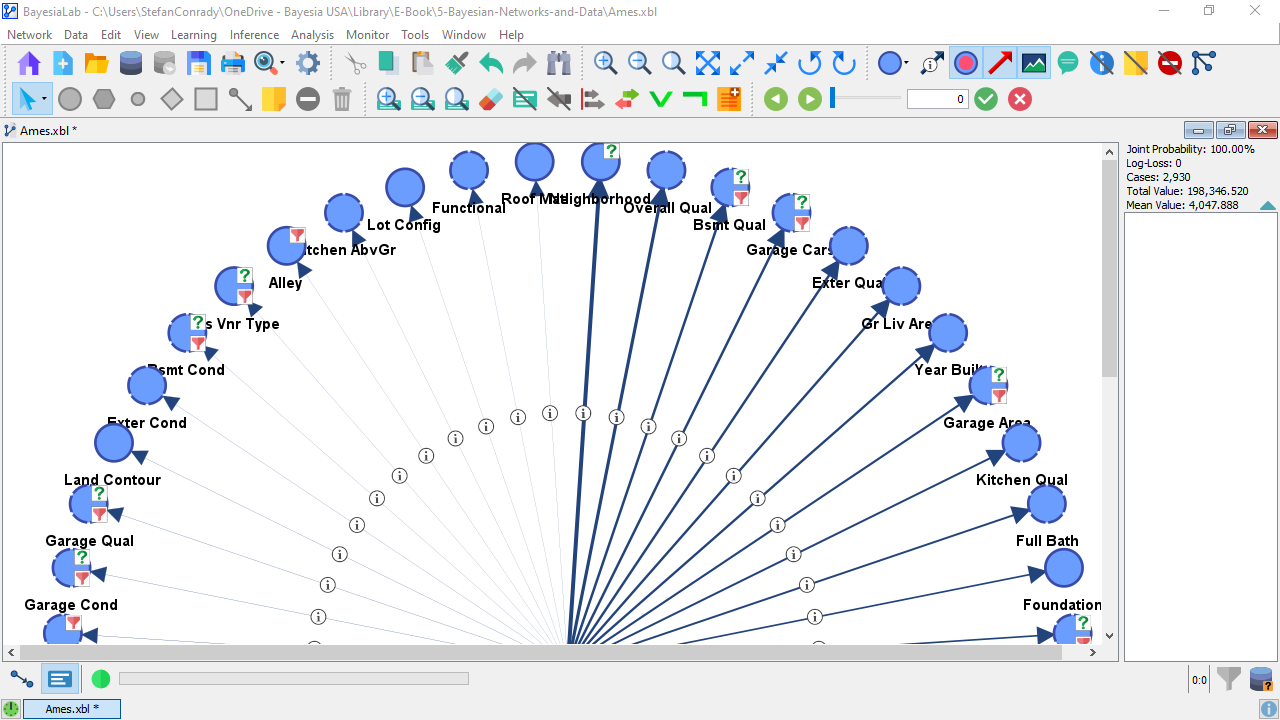1280x720 pixels.
Task: Click the Home icon in the toolbar
Action: pos(29,64)
